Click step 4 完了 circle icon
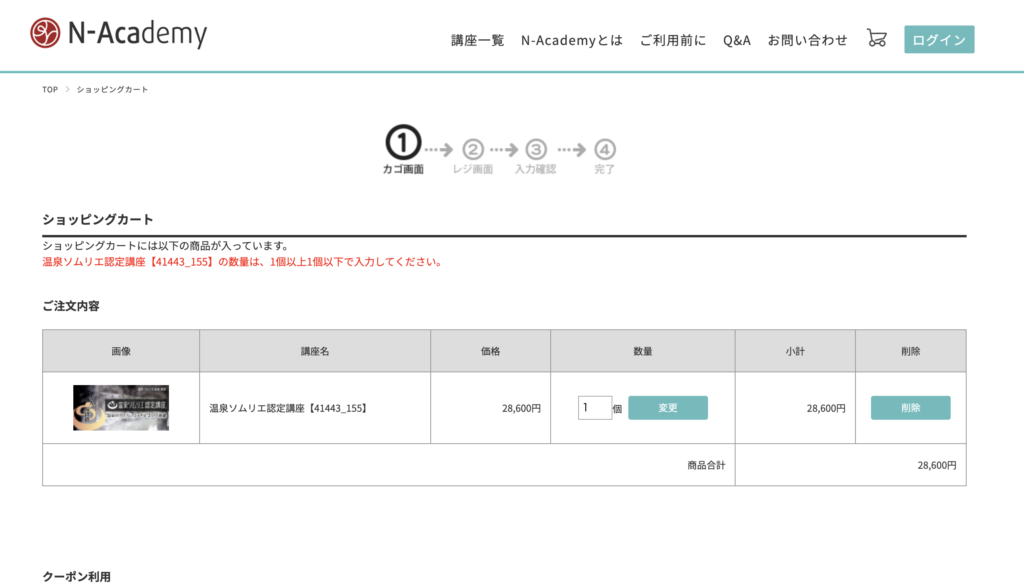This screenshot has width=1024, height=587. (x=604, y=150)
